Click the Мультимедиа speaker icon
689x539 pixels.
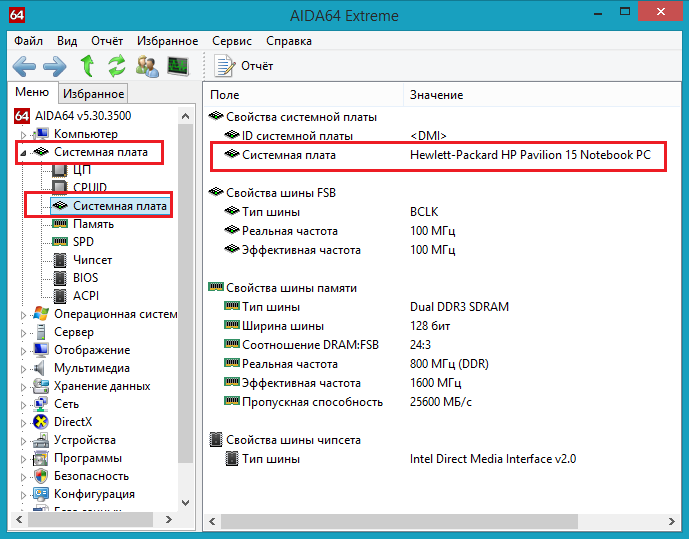click(40, 368)
